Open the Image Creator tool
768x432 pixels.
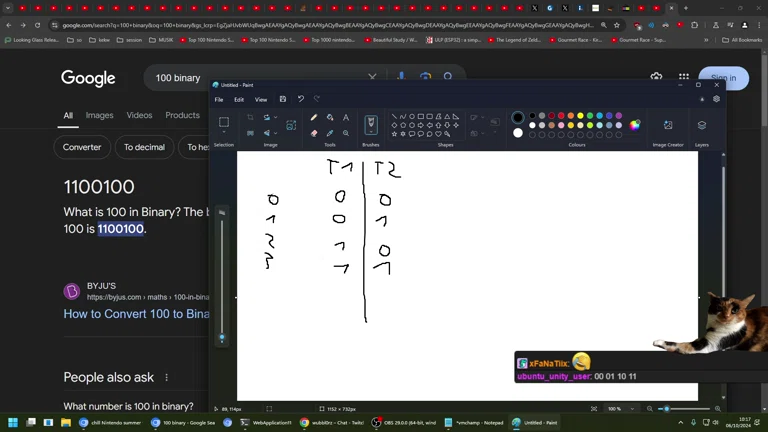[668, 125]
